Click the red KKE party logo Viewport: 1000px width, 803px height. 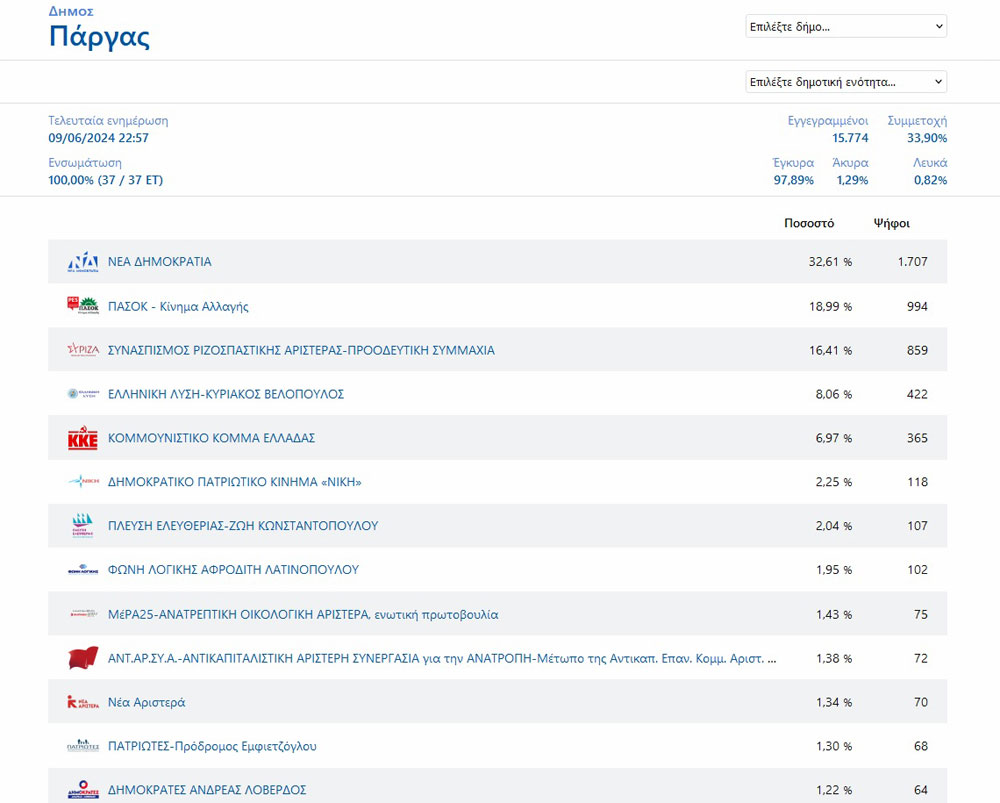tap(82, 438)
